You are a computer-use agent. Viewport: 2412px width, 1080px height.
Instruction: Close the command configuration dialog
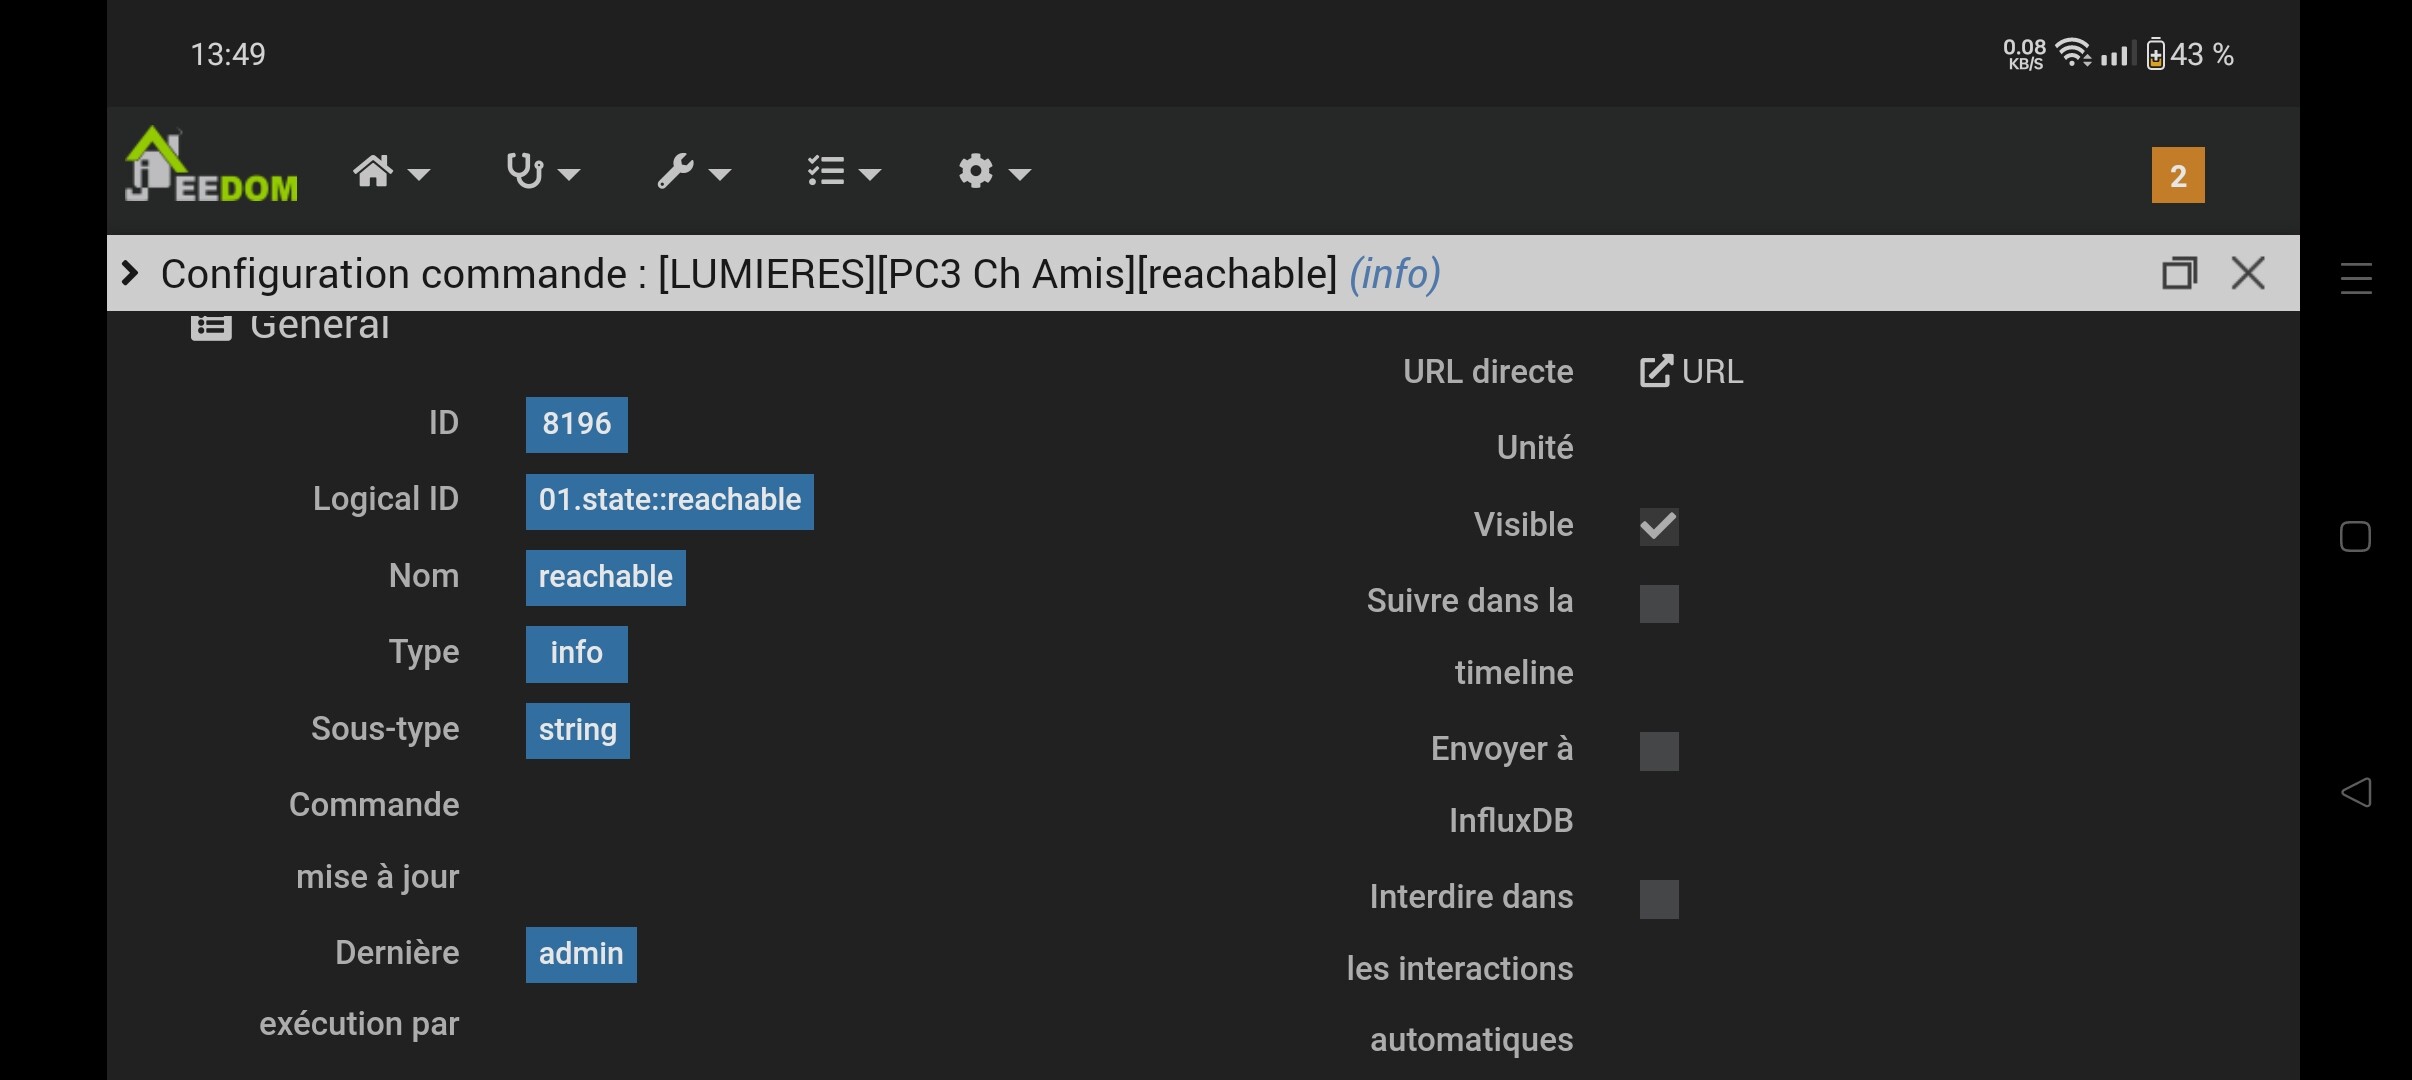[x=2247, y=273]
